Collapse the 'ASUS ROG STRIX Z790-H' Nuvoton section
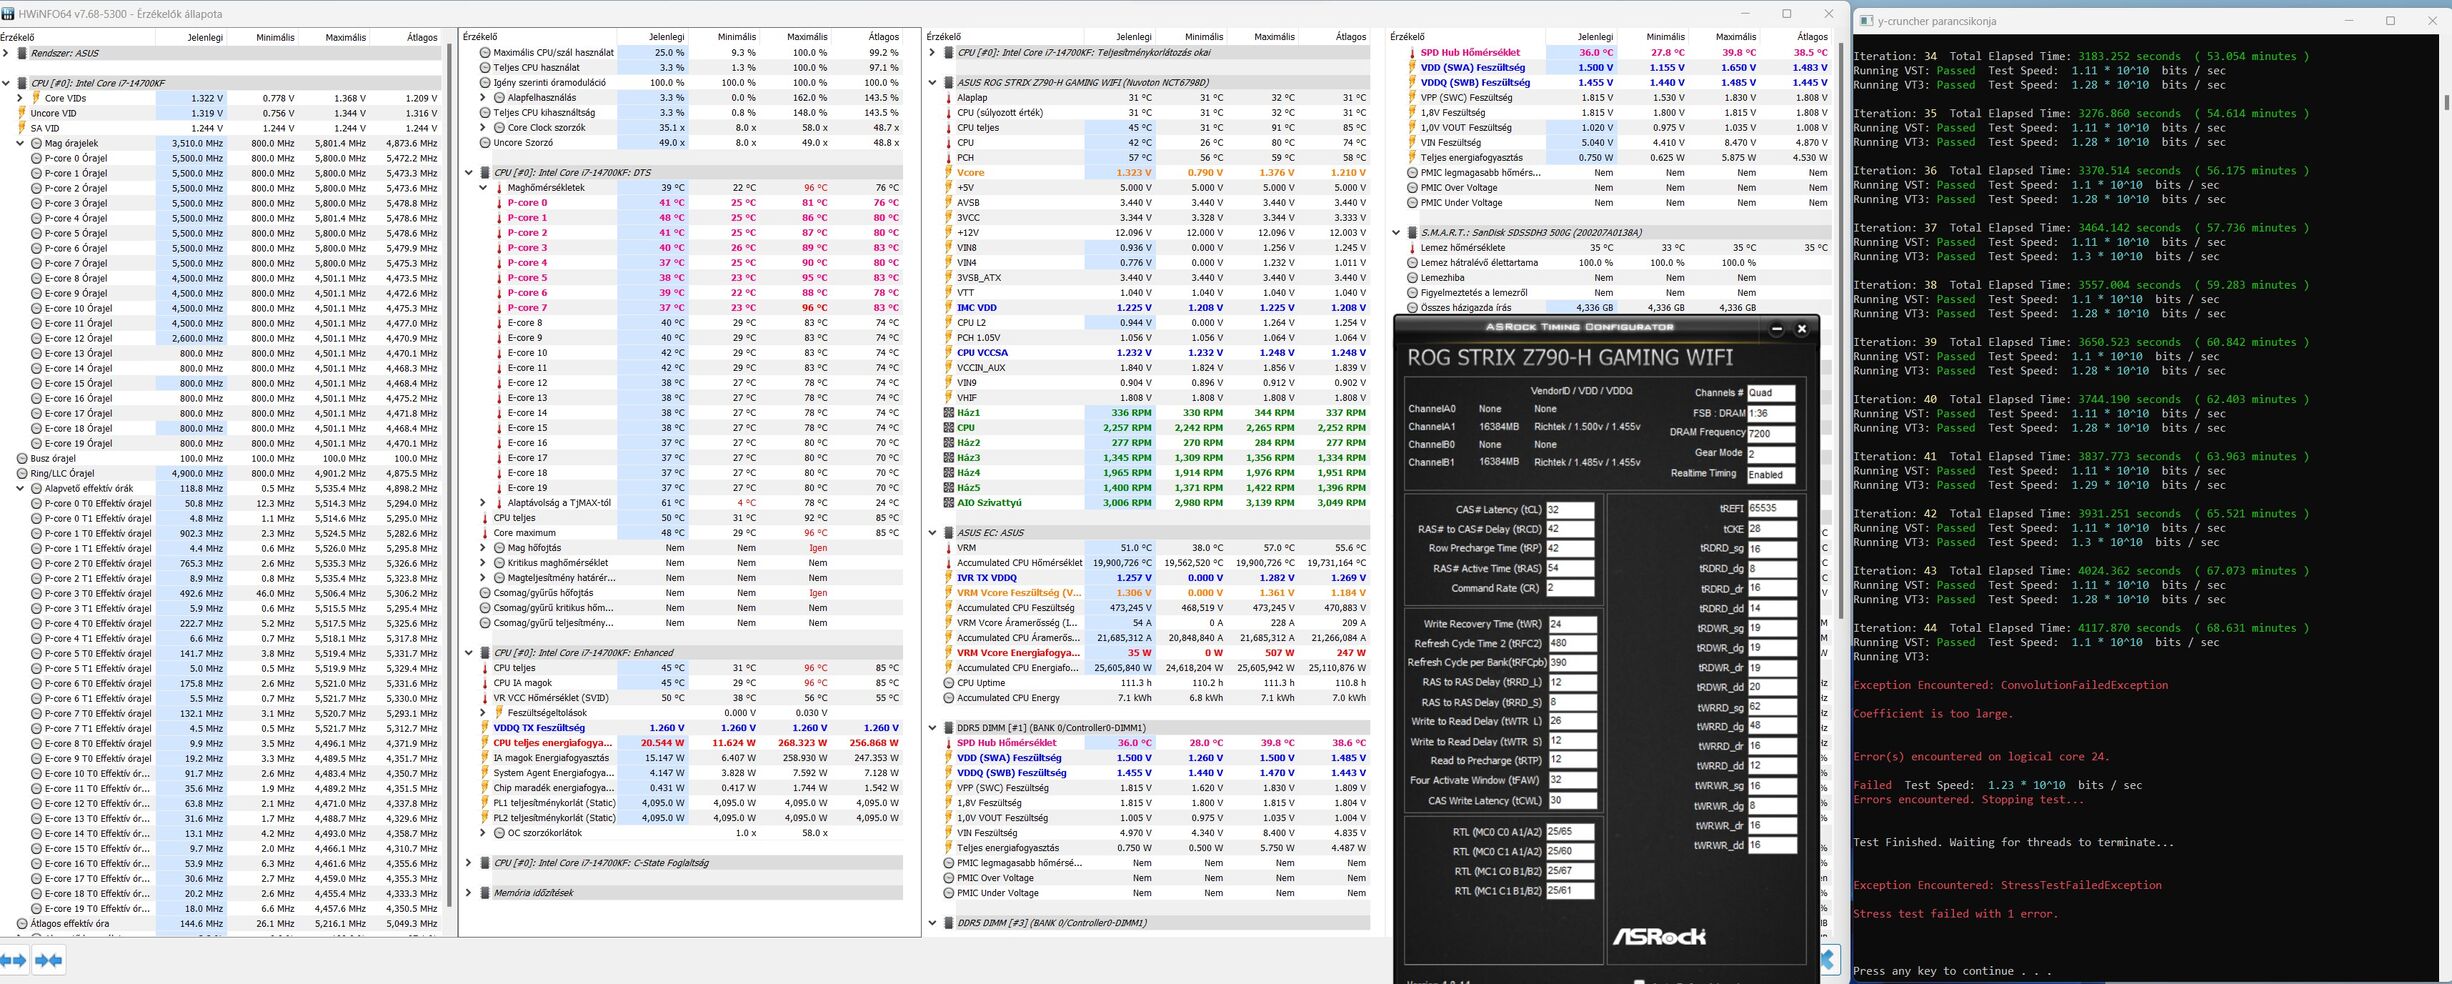 tap(933, 83)
